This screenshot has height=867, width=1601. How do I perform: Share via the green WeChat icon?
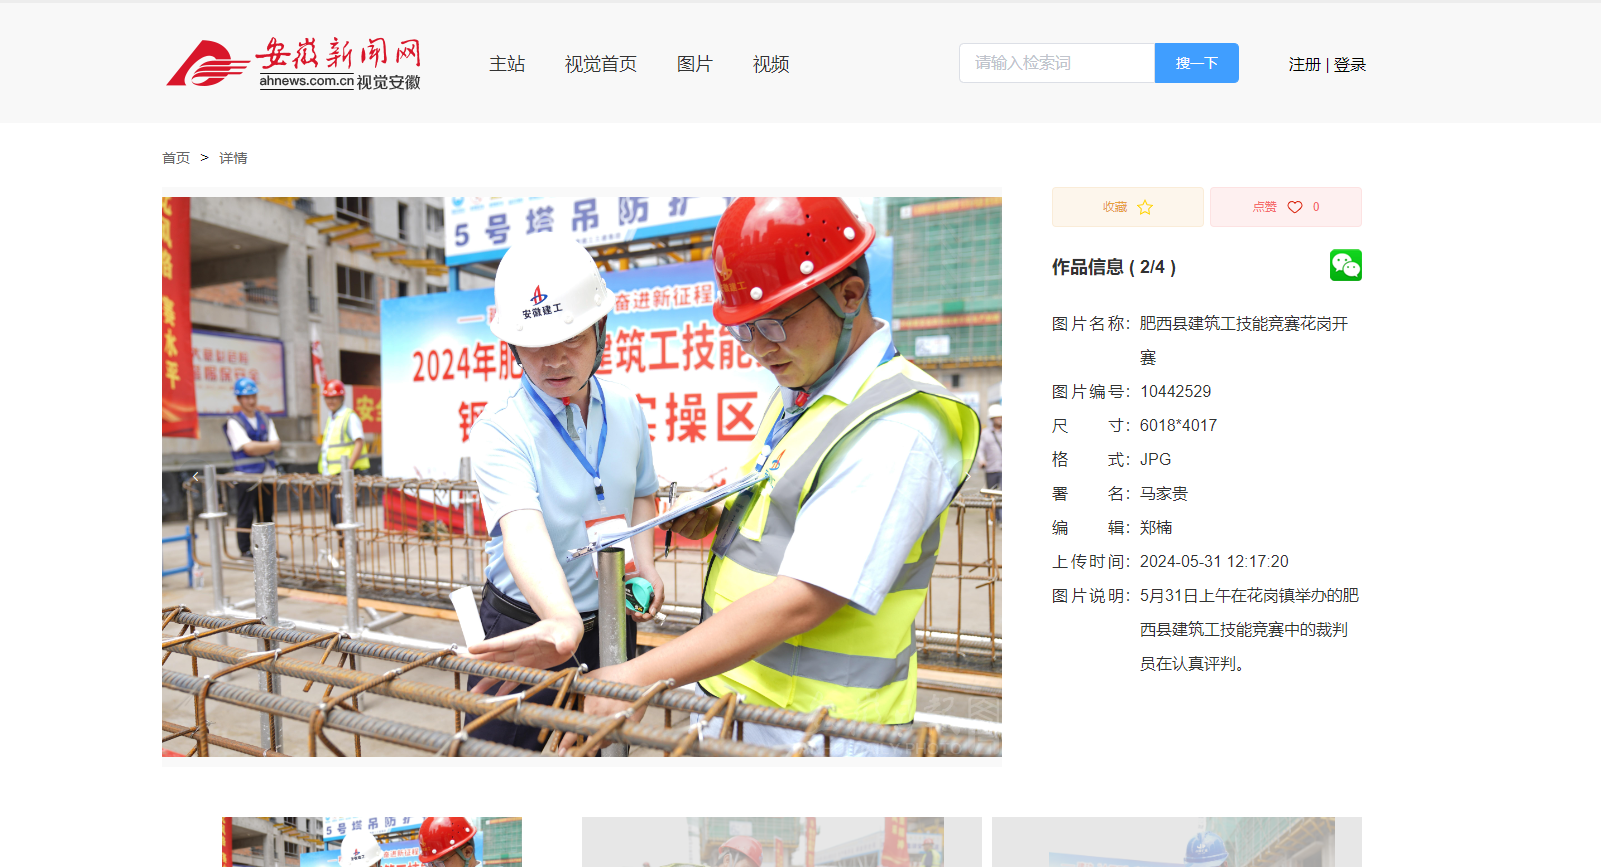point(1345,265)
